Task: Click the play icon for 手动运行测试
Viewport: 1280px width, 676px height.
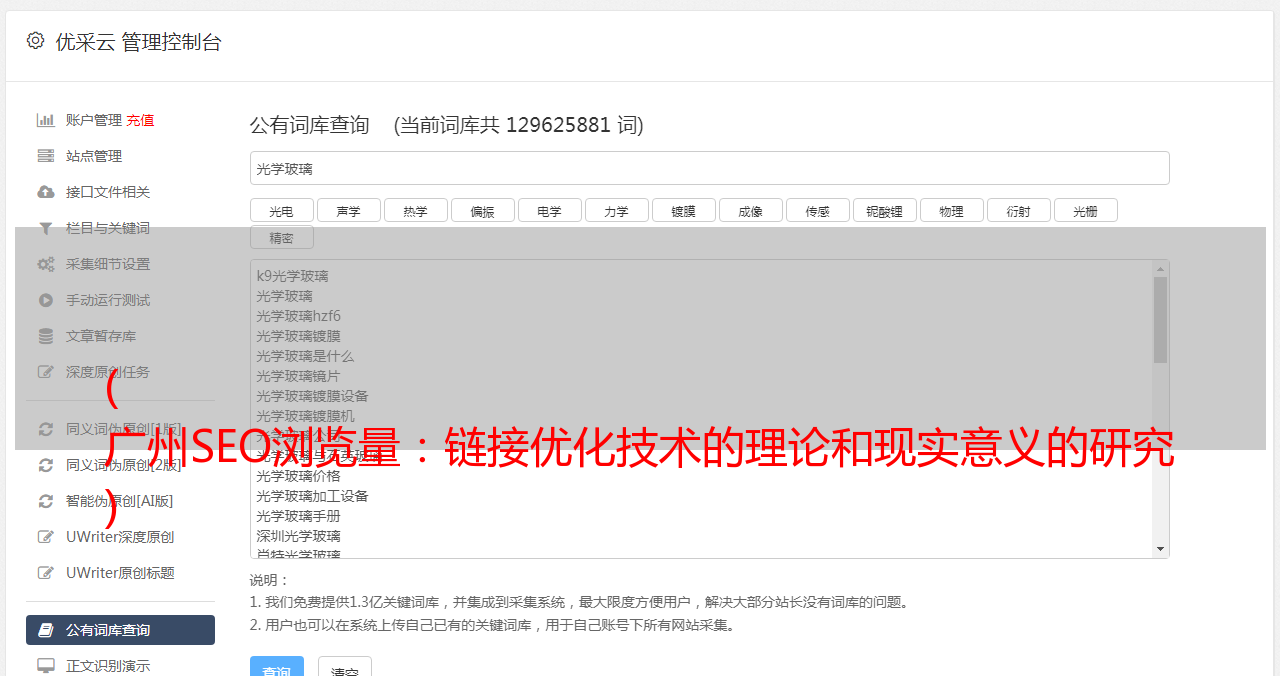Action: coord(46,300)
